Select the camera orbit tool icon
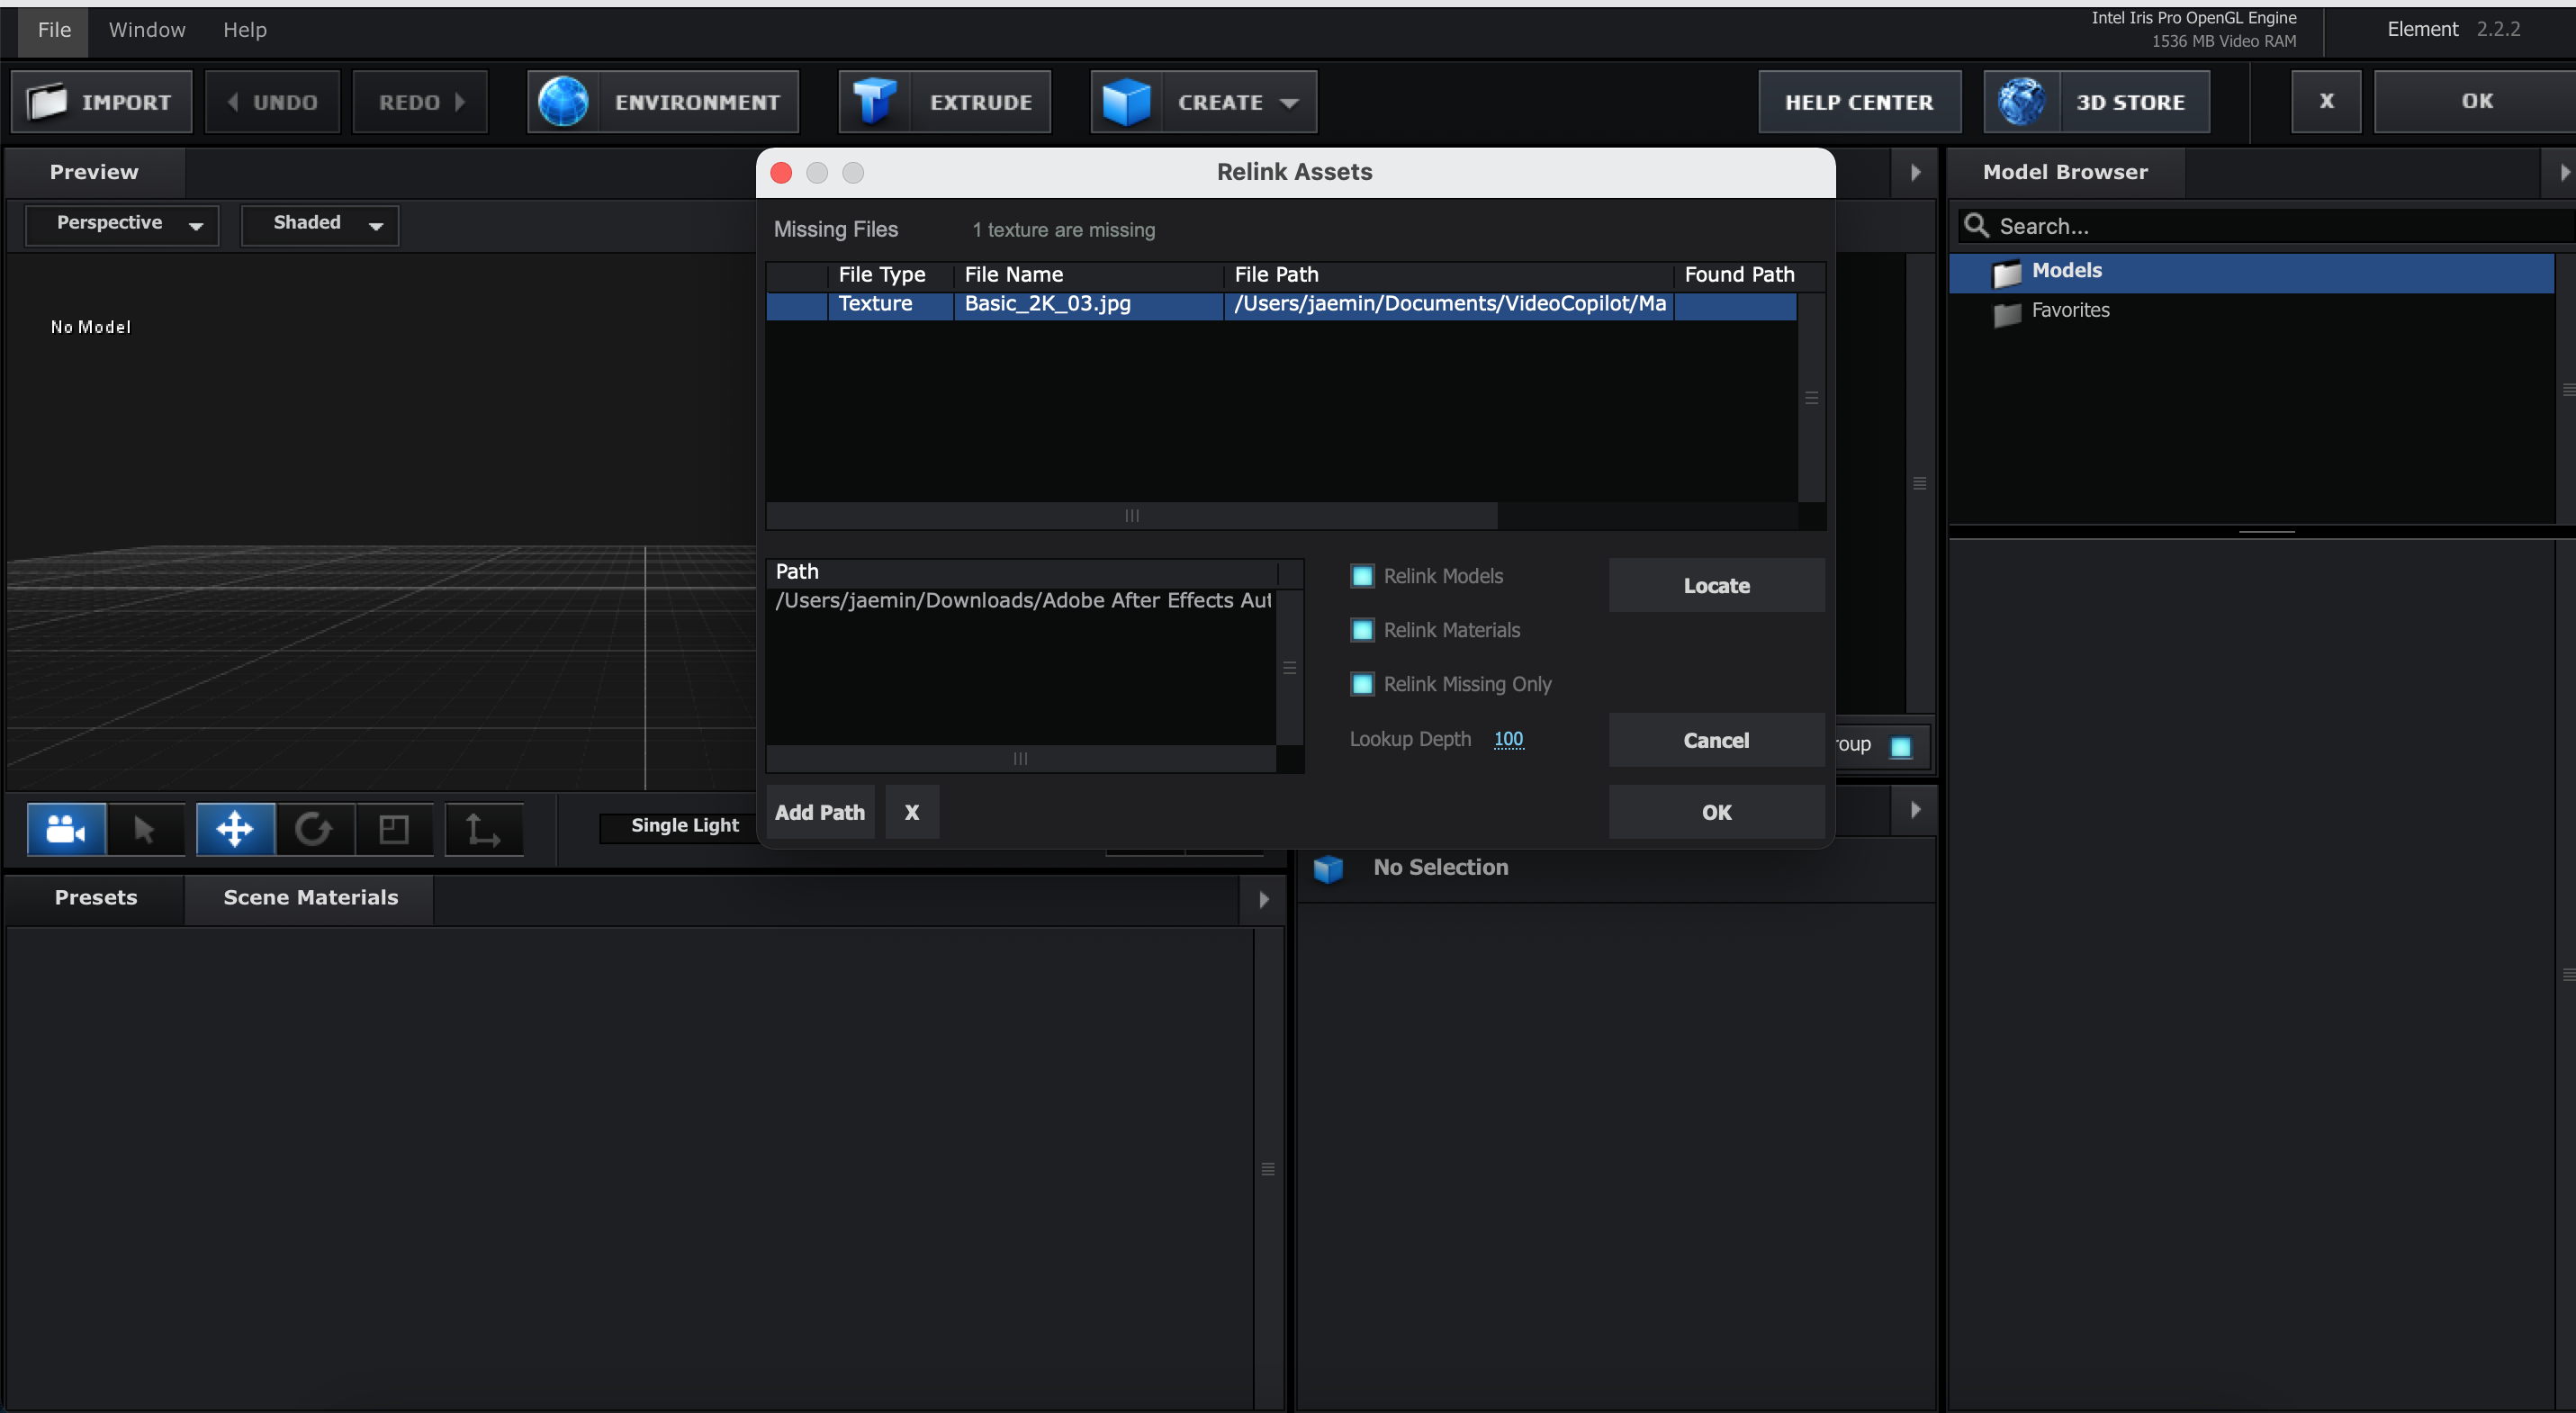 66,829
